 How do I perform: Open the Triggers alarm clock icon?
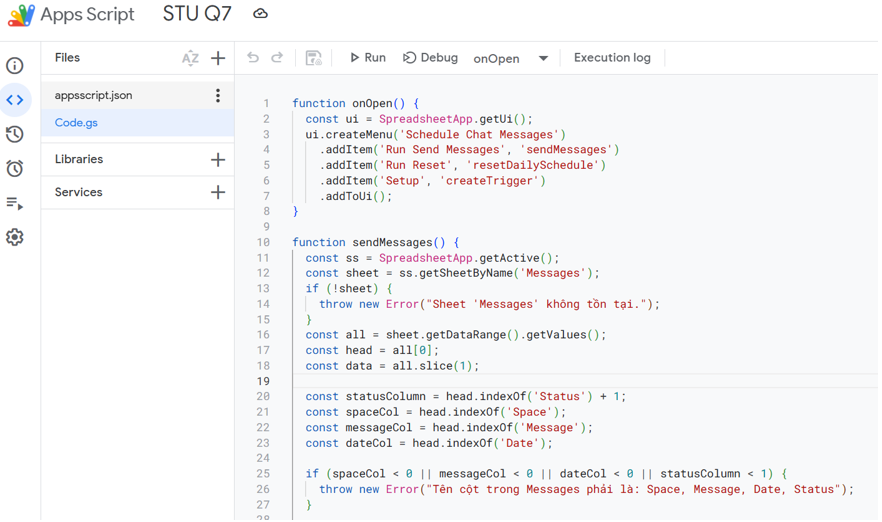[15, 168]
